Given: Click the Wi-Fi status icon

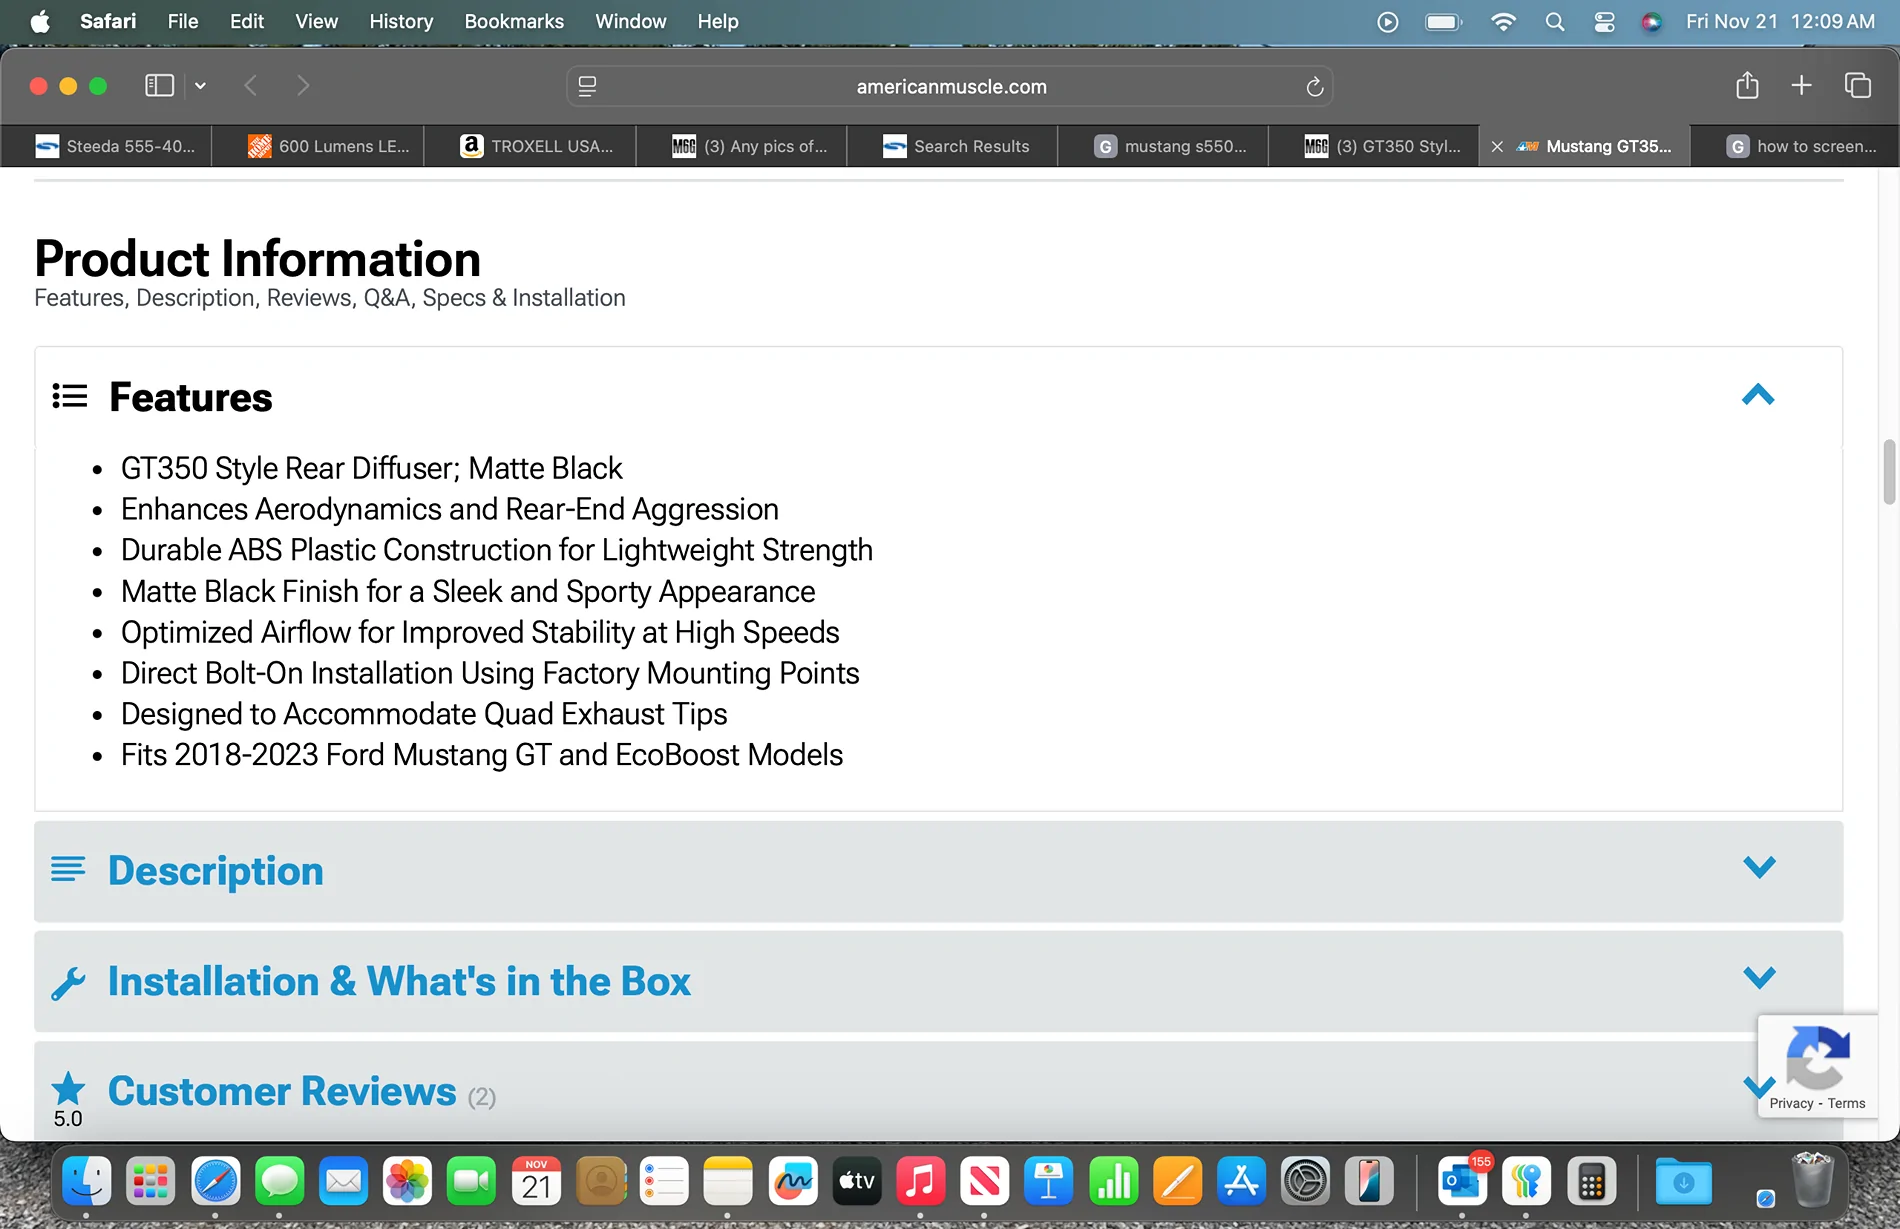Looking at the screenshot, I should click(x=1502, y=22).
